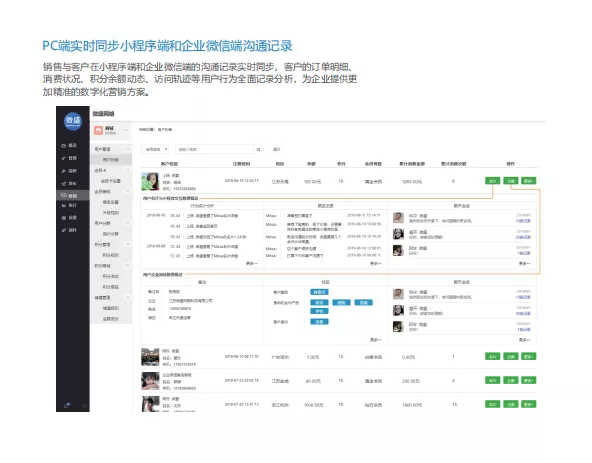Click middle green 企微 button in the 江苏无锡 row

(x=510, y=181)
